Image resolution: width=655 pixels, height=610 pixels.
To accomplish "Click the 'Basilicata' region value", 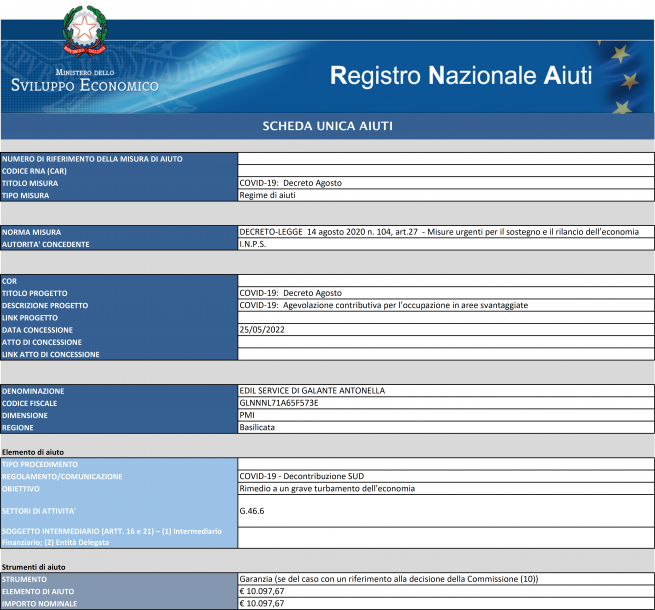I will click(257, 427).
